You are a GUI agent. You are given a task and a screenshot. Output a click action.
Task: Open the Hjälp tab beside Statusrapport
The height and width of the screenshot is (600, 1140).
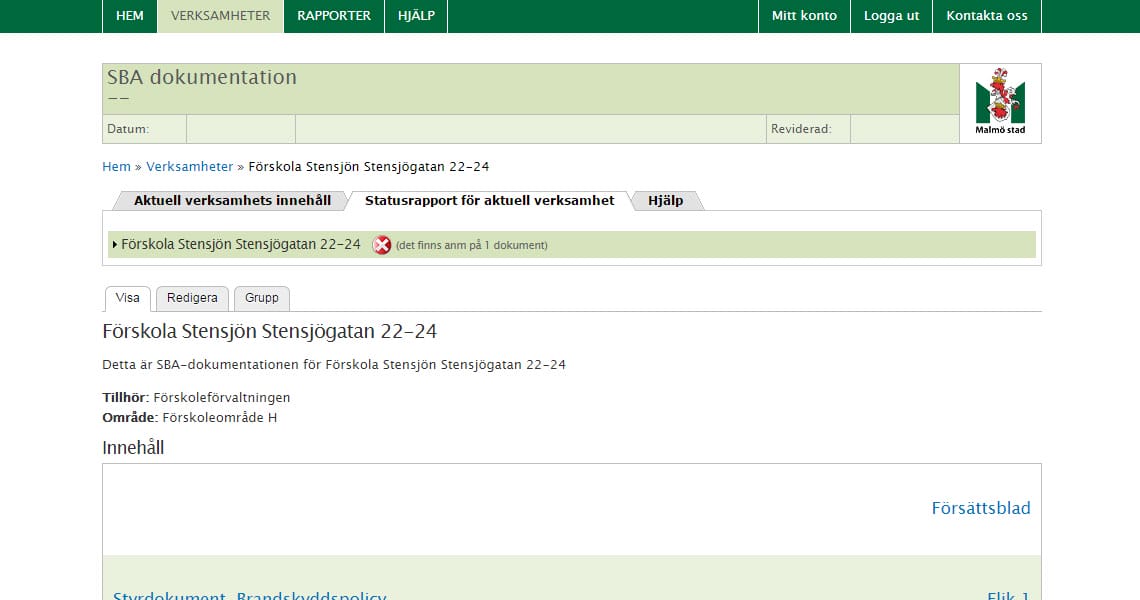coord(665,201)
